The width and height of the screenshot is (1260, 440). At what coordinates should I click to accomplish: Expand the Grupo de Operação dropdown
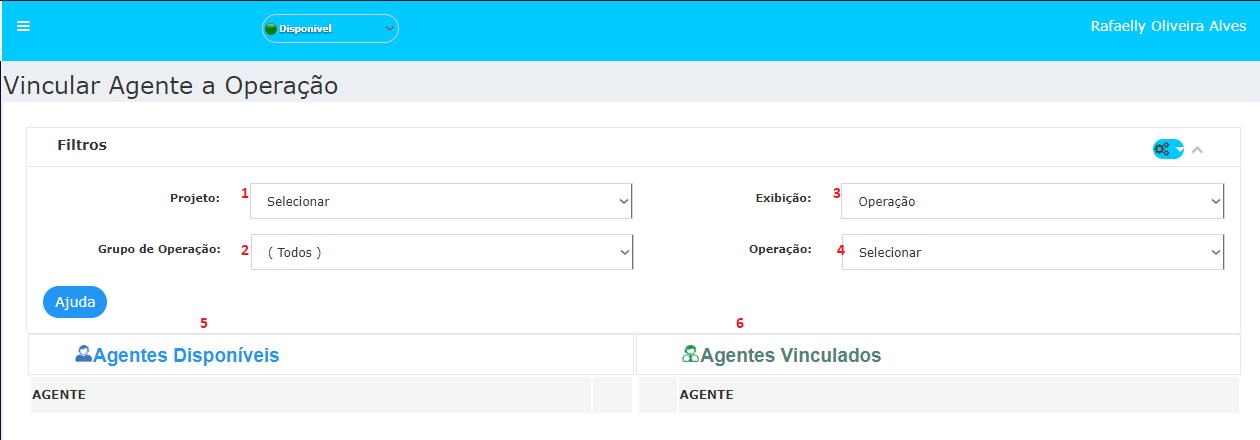tap(441, 252)
